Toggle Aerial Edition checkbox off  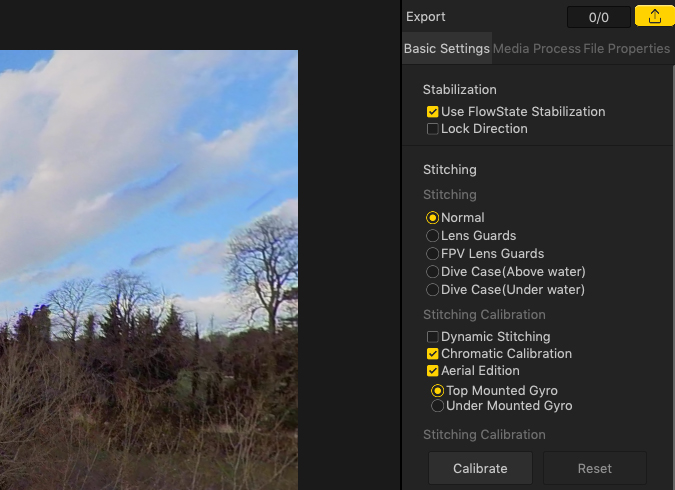coord(432,371)
